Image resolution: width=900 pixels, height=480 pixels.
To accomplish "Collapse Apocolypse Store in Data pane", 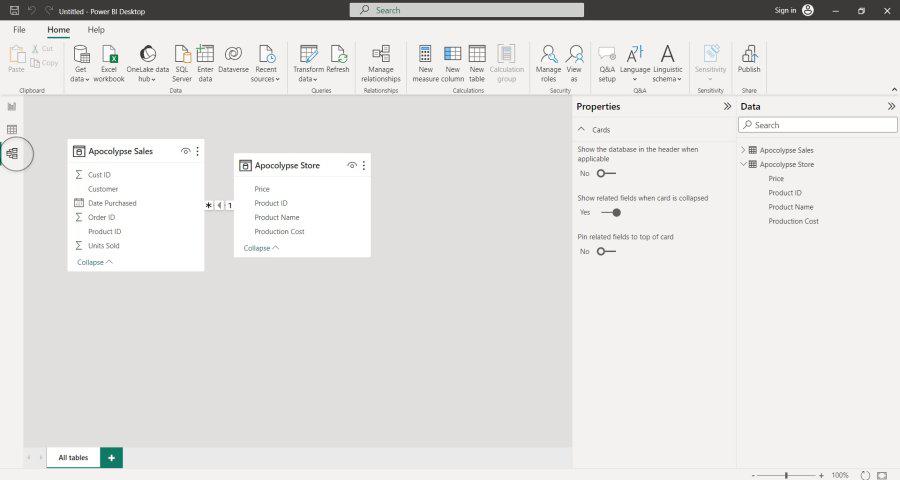I will click(x=743, y=164).
